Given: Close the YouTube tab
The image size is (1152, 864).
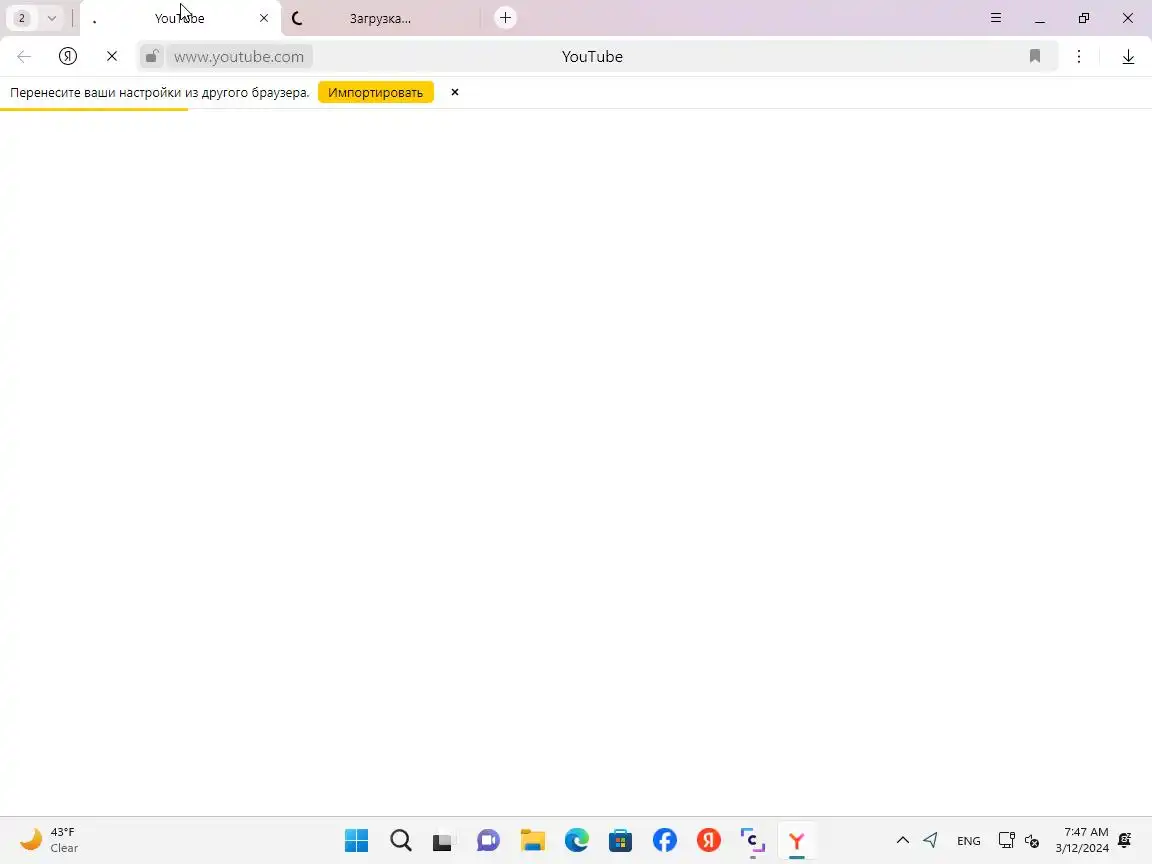Looking at the screenshot, I should [264, 18].
